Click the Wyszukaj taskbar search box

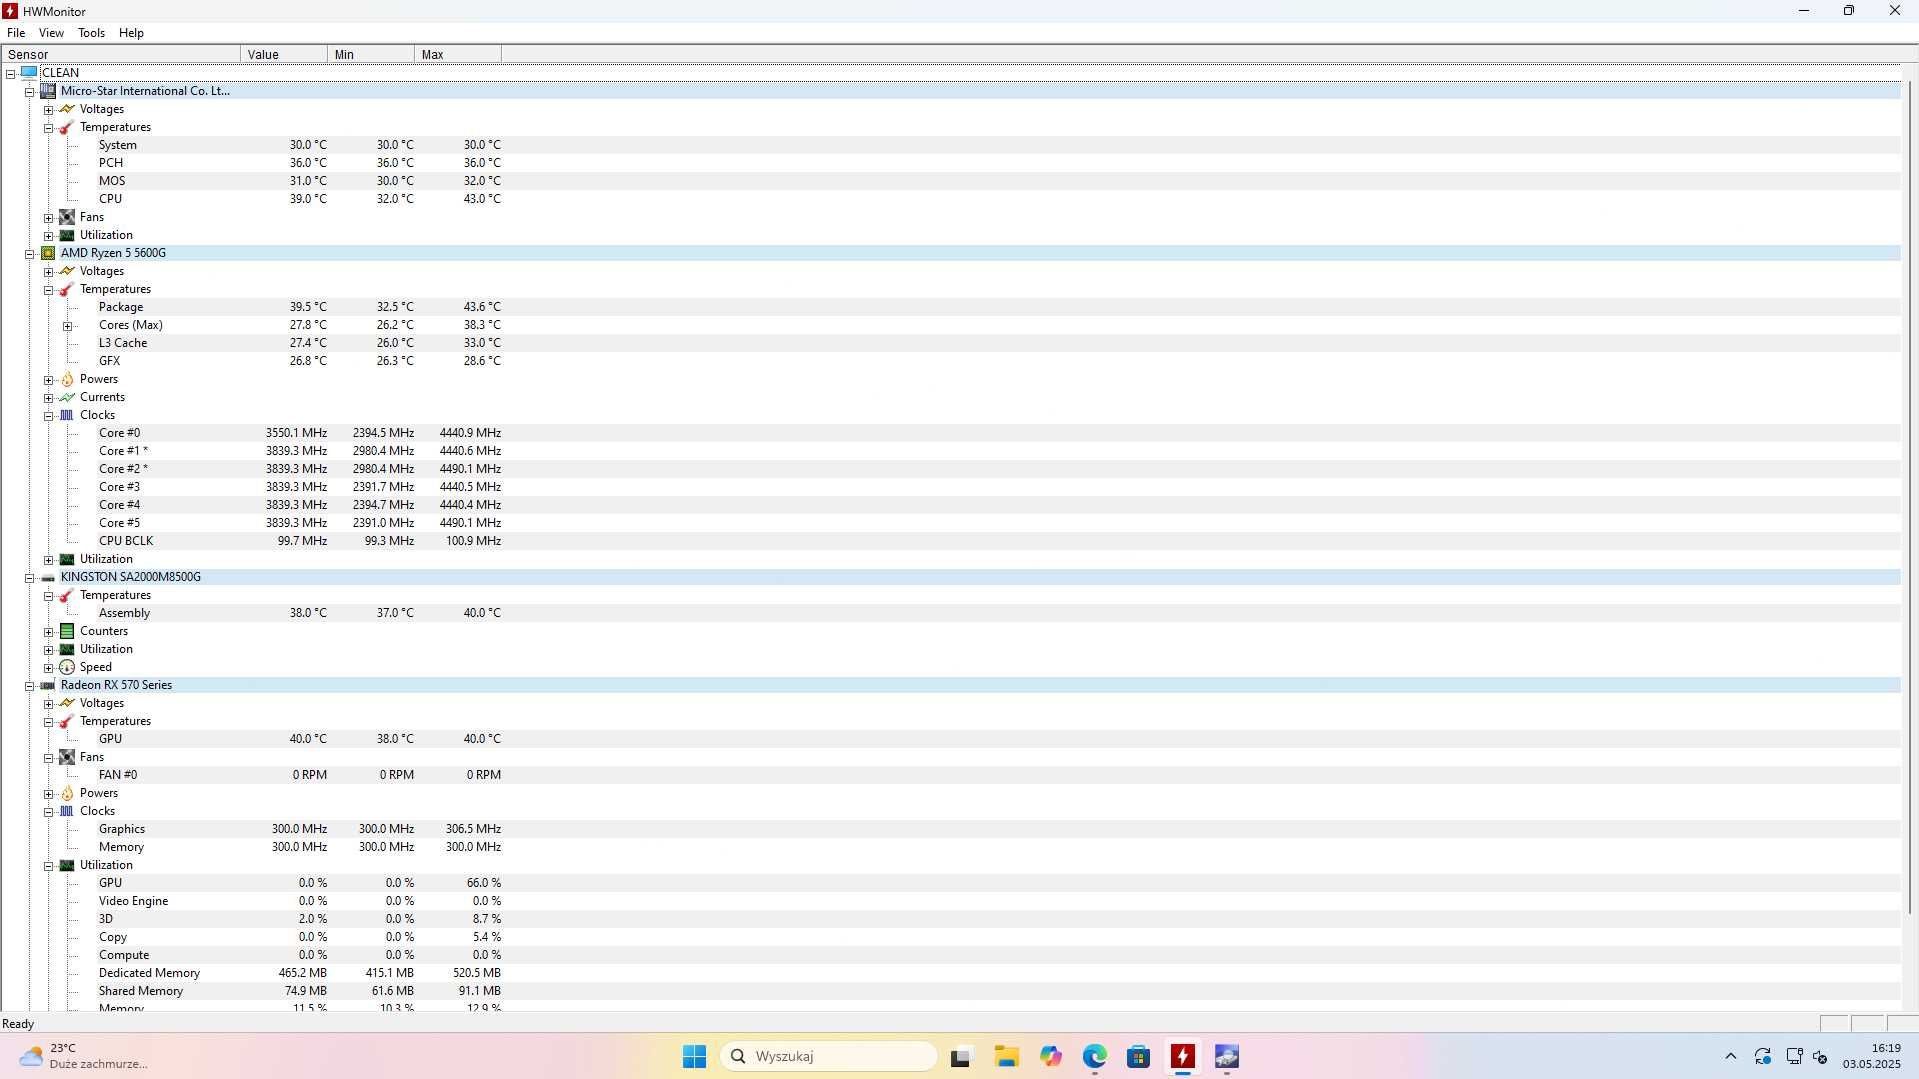[x=828, y=1056]
